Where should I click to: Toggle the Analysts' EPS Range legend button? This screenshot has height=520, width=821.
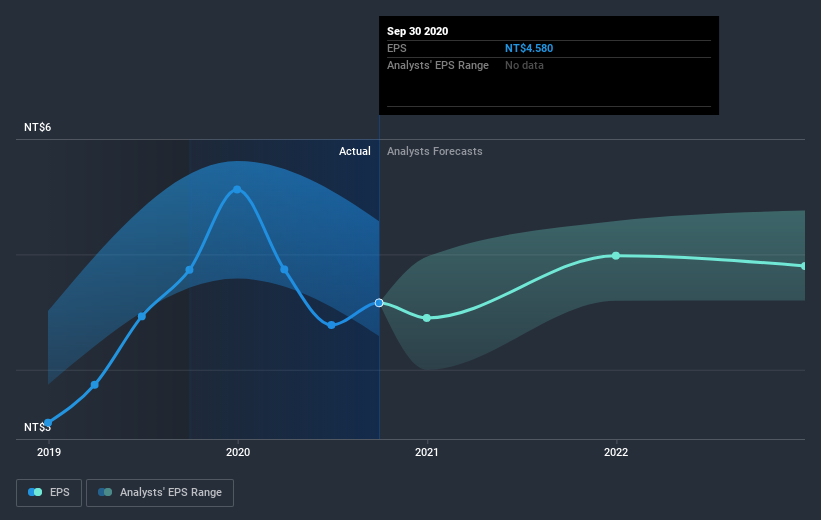coord(160,492)
